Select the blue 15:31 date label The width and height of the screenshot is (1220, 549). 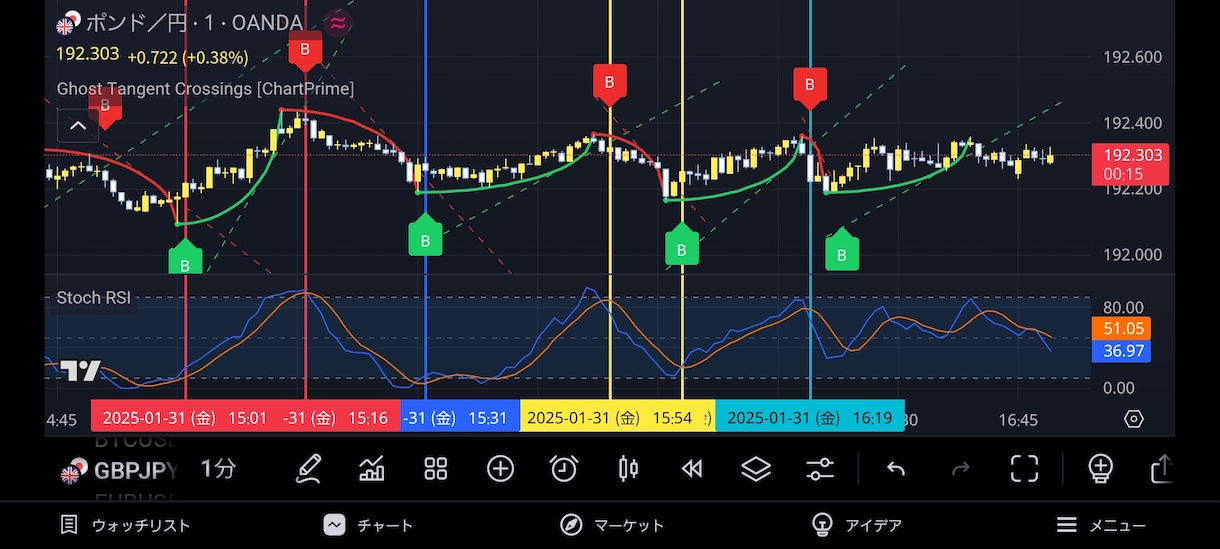coord(460,418)
